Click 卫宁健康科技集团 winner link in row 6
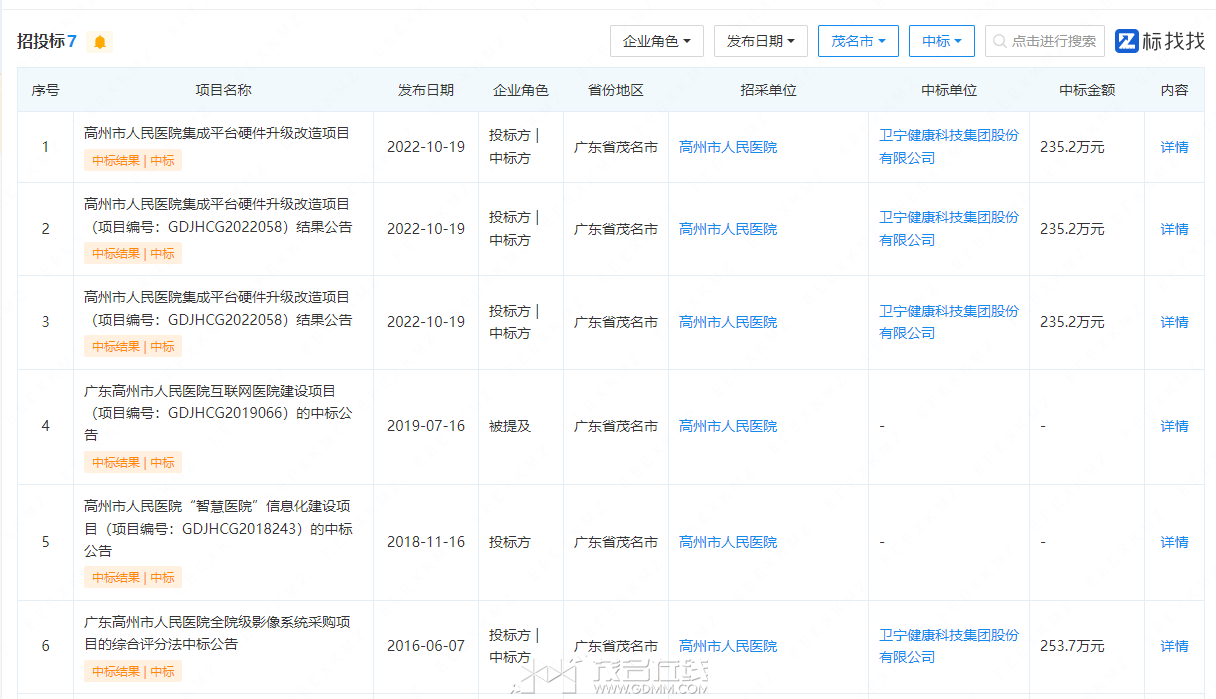The image size is (1216, 699). click(x=949, y=646)
